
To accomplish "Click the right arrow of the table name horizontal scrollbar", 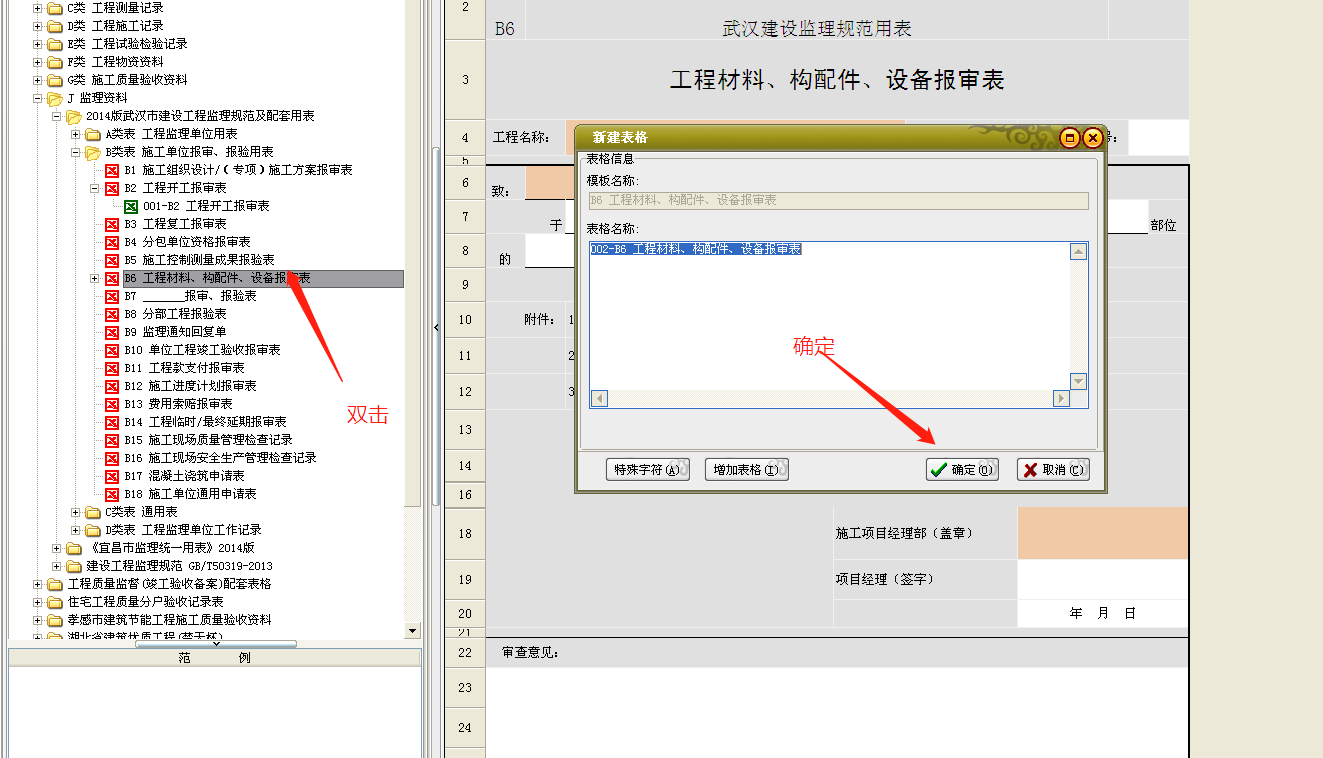I will 1061,399.
